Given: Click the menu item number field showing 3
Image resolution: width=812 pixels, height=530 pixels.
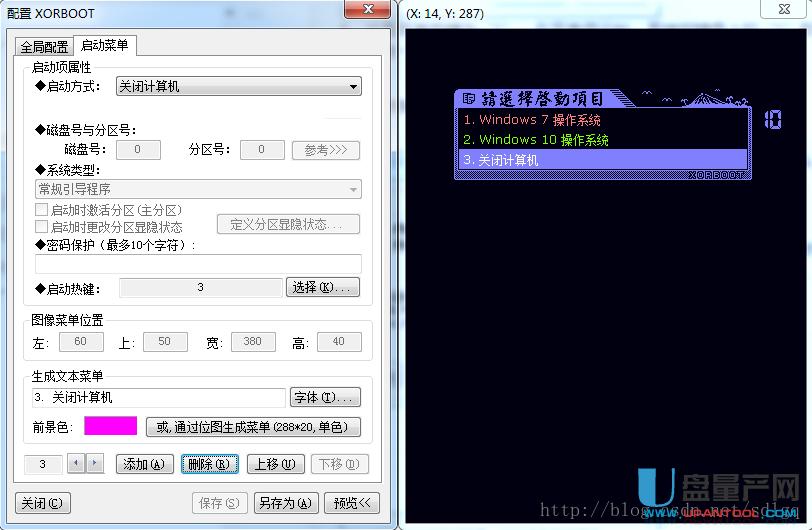Looking at the screenshot, I should 44,464.
